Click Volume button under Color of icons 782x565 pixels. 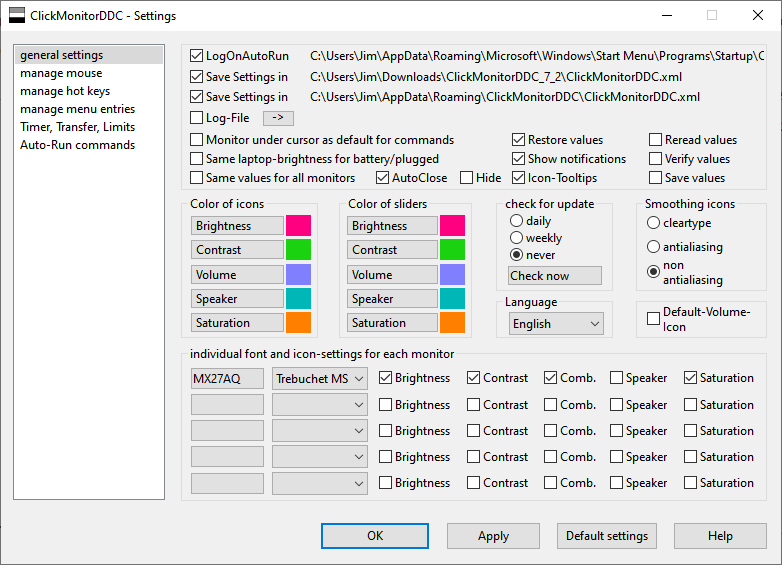(237, 274)
